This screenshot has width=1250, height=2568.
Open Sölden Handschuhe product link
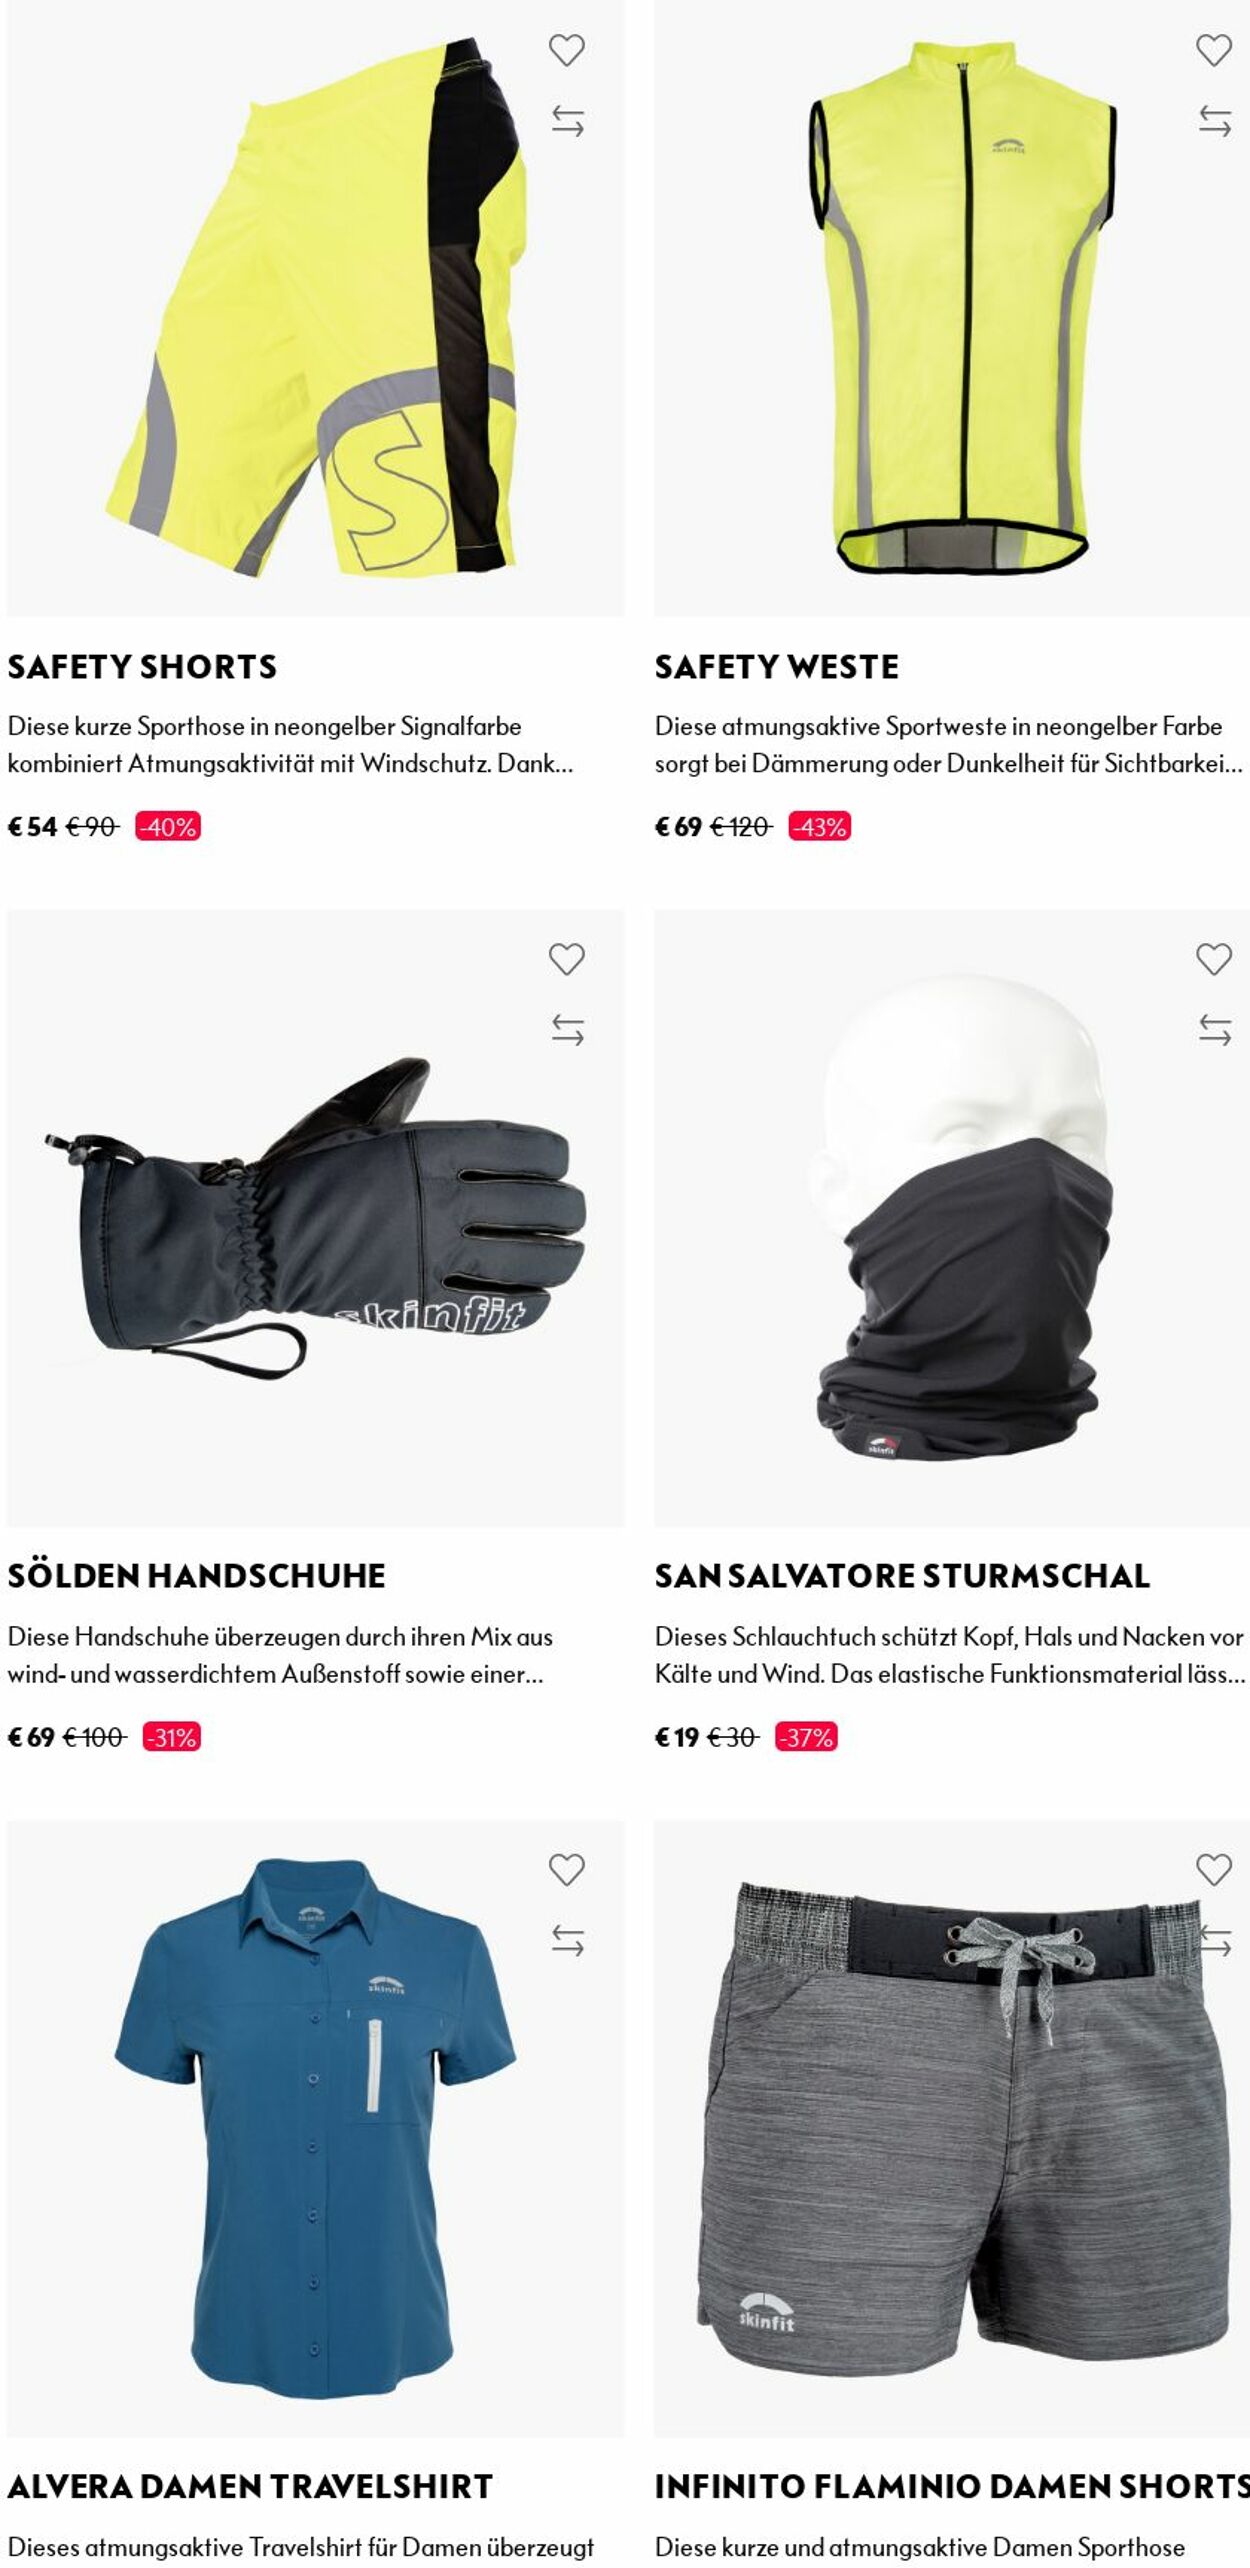tap(196, 1576)
